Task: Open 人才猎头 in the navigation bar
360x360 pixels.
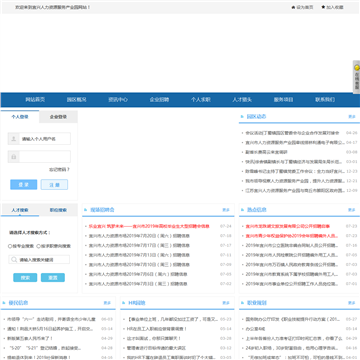Action: [x=242, y=100]
